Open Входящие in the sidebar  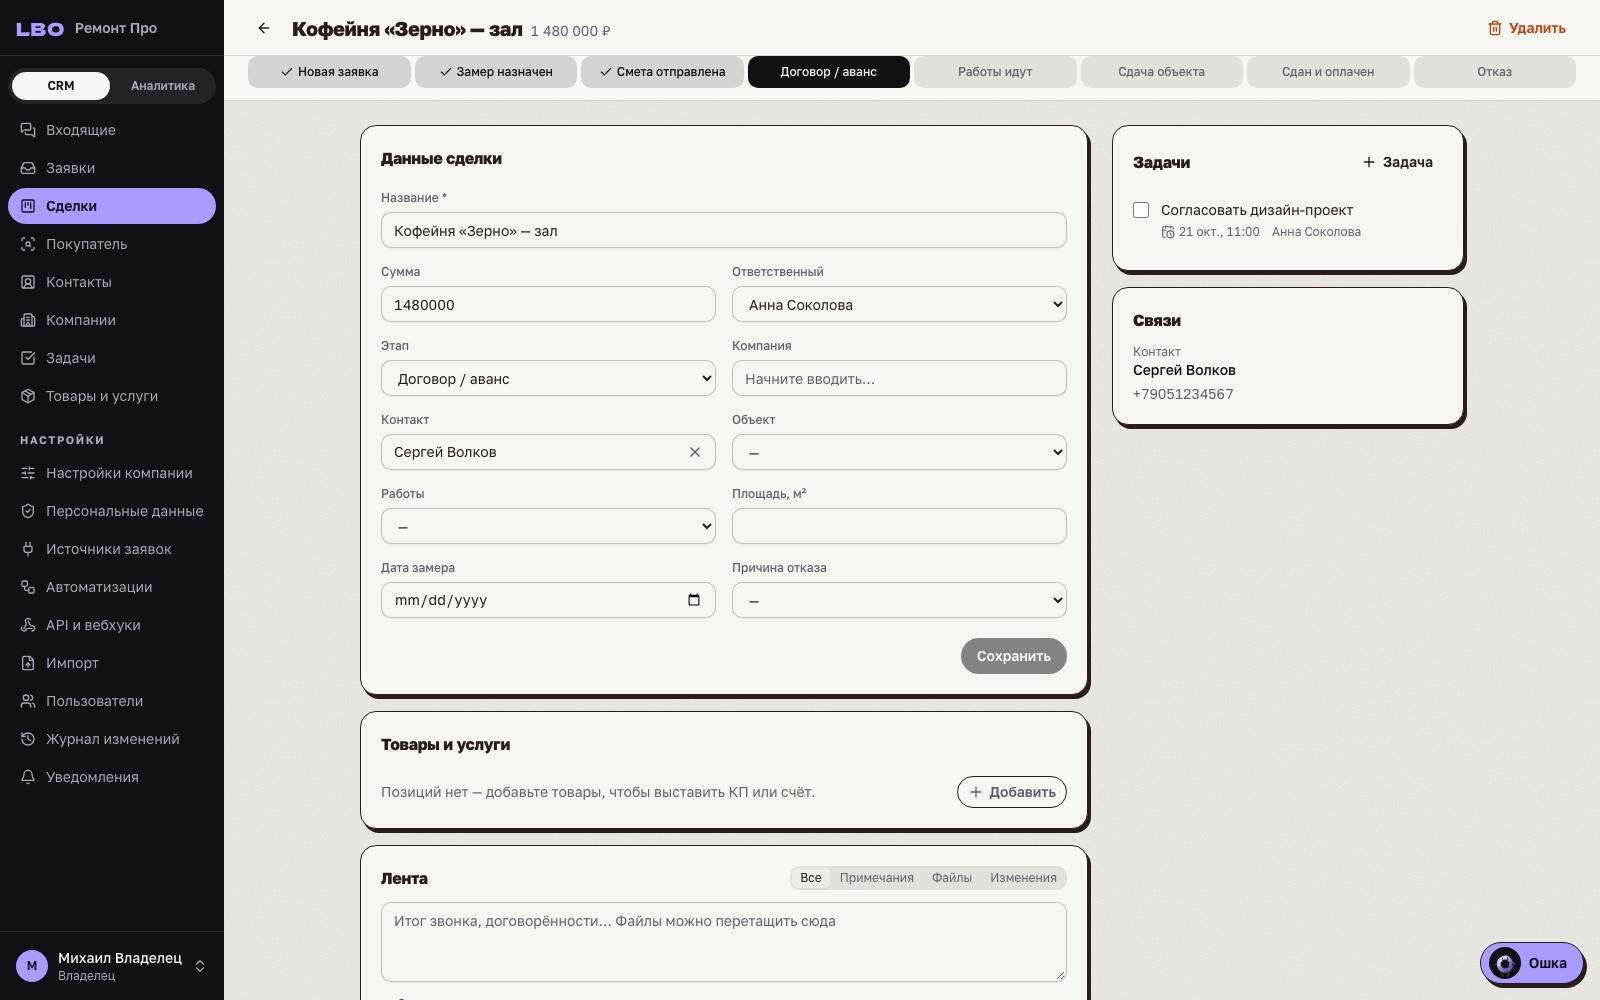112,130
